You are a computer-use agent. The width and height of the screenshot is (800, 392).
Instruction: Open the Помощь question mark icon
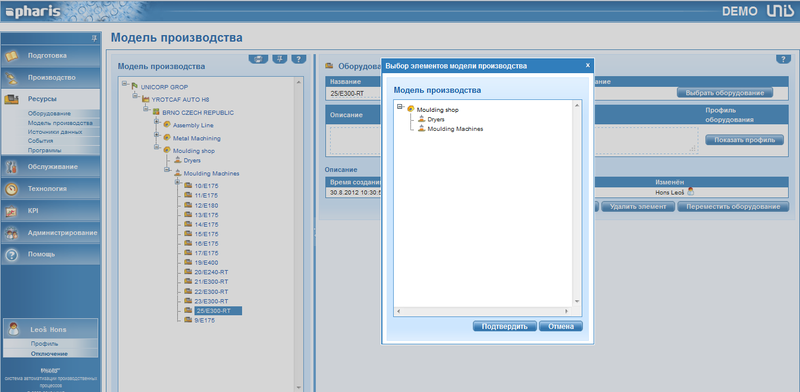pos(11,255)
